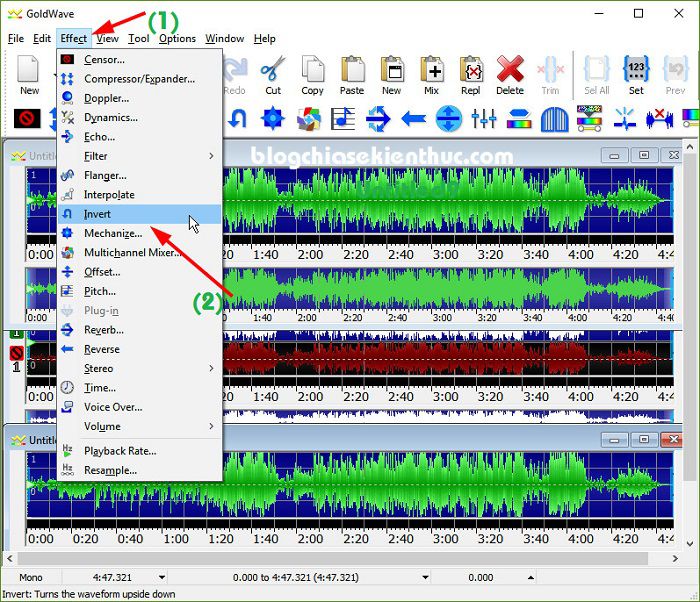Click the Invert effect toolbar icon

(237, 119)
